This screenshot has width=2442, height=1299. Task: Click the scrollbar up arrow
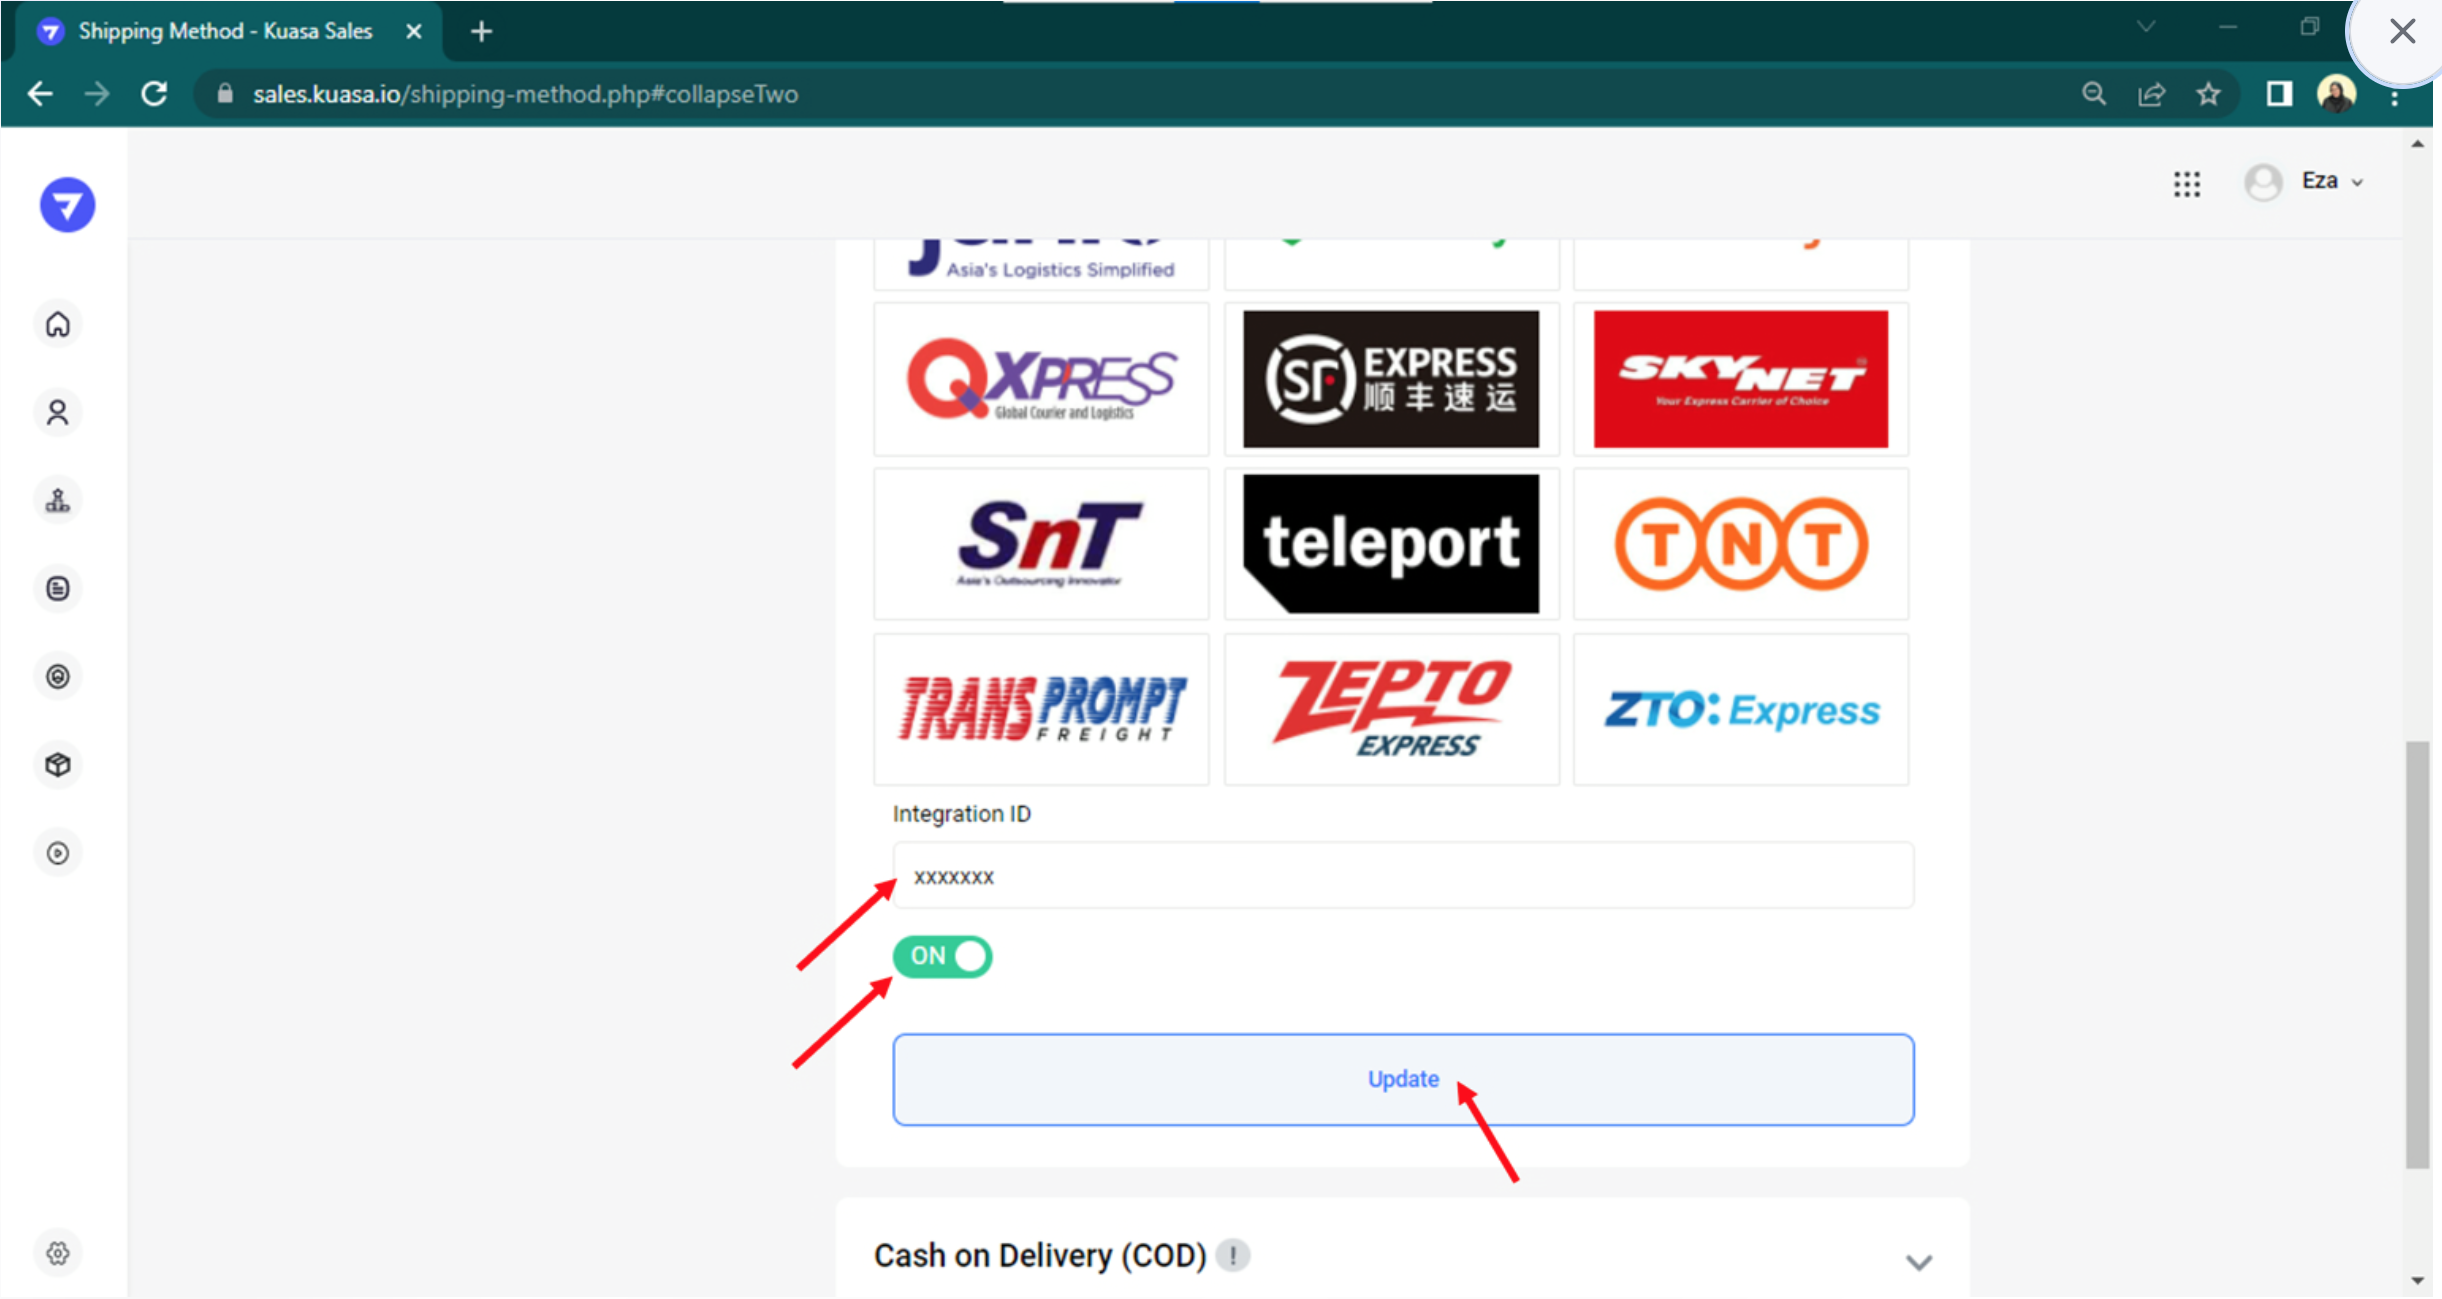click(2417, 144)
